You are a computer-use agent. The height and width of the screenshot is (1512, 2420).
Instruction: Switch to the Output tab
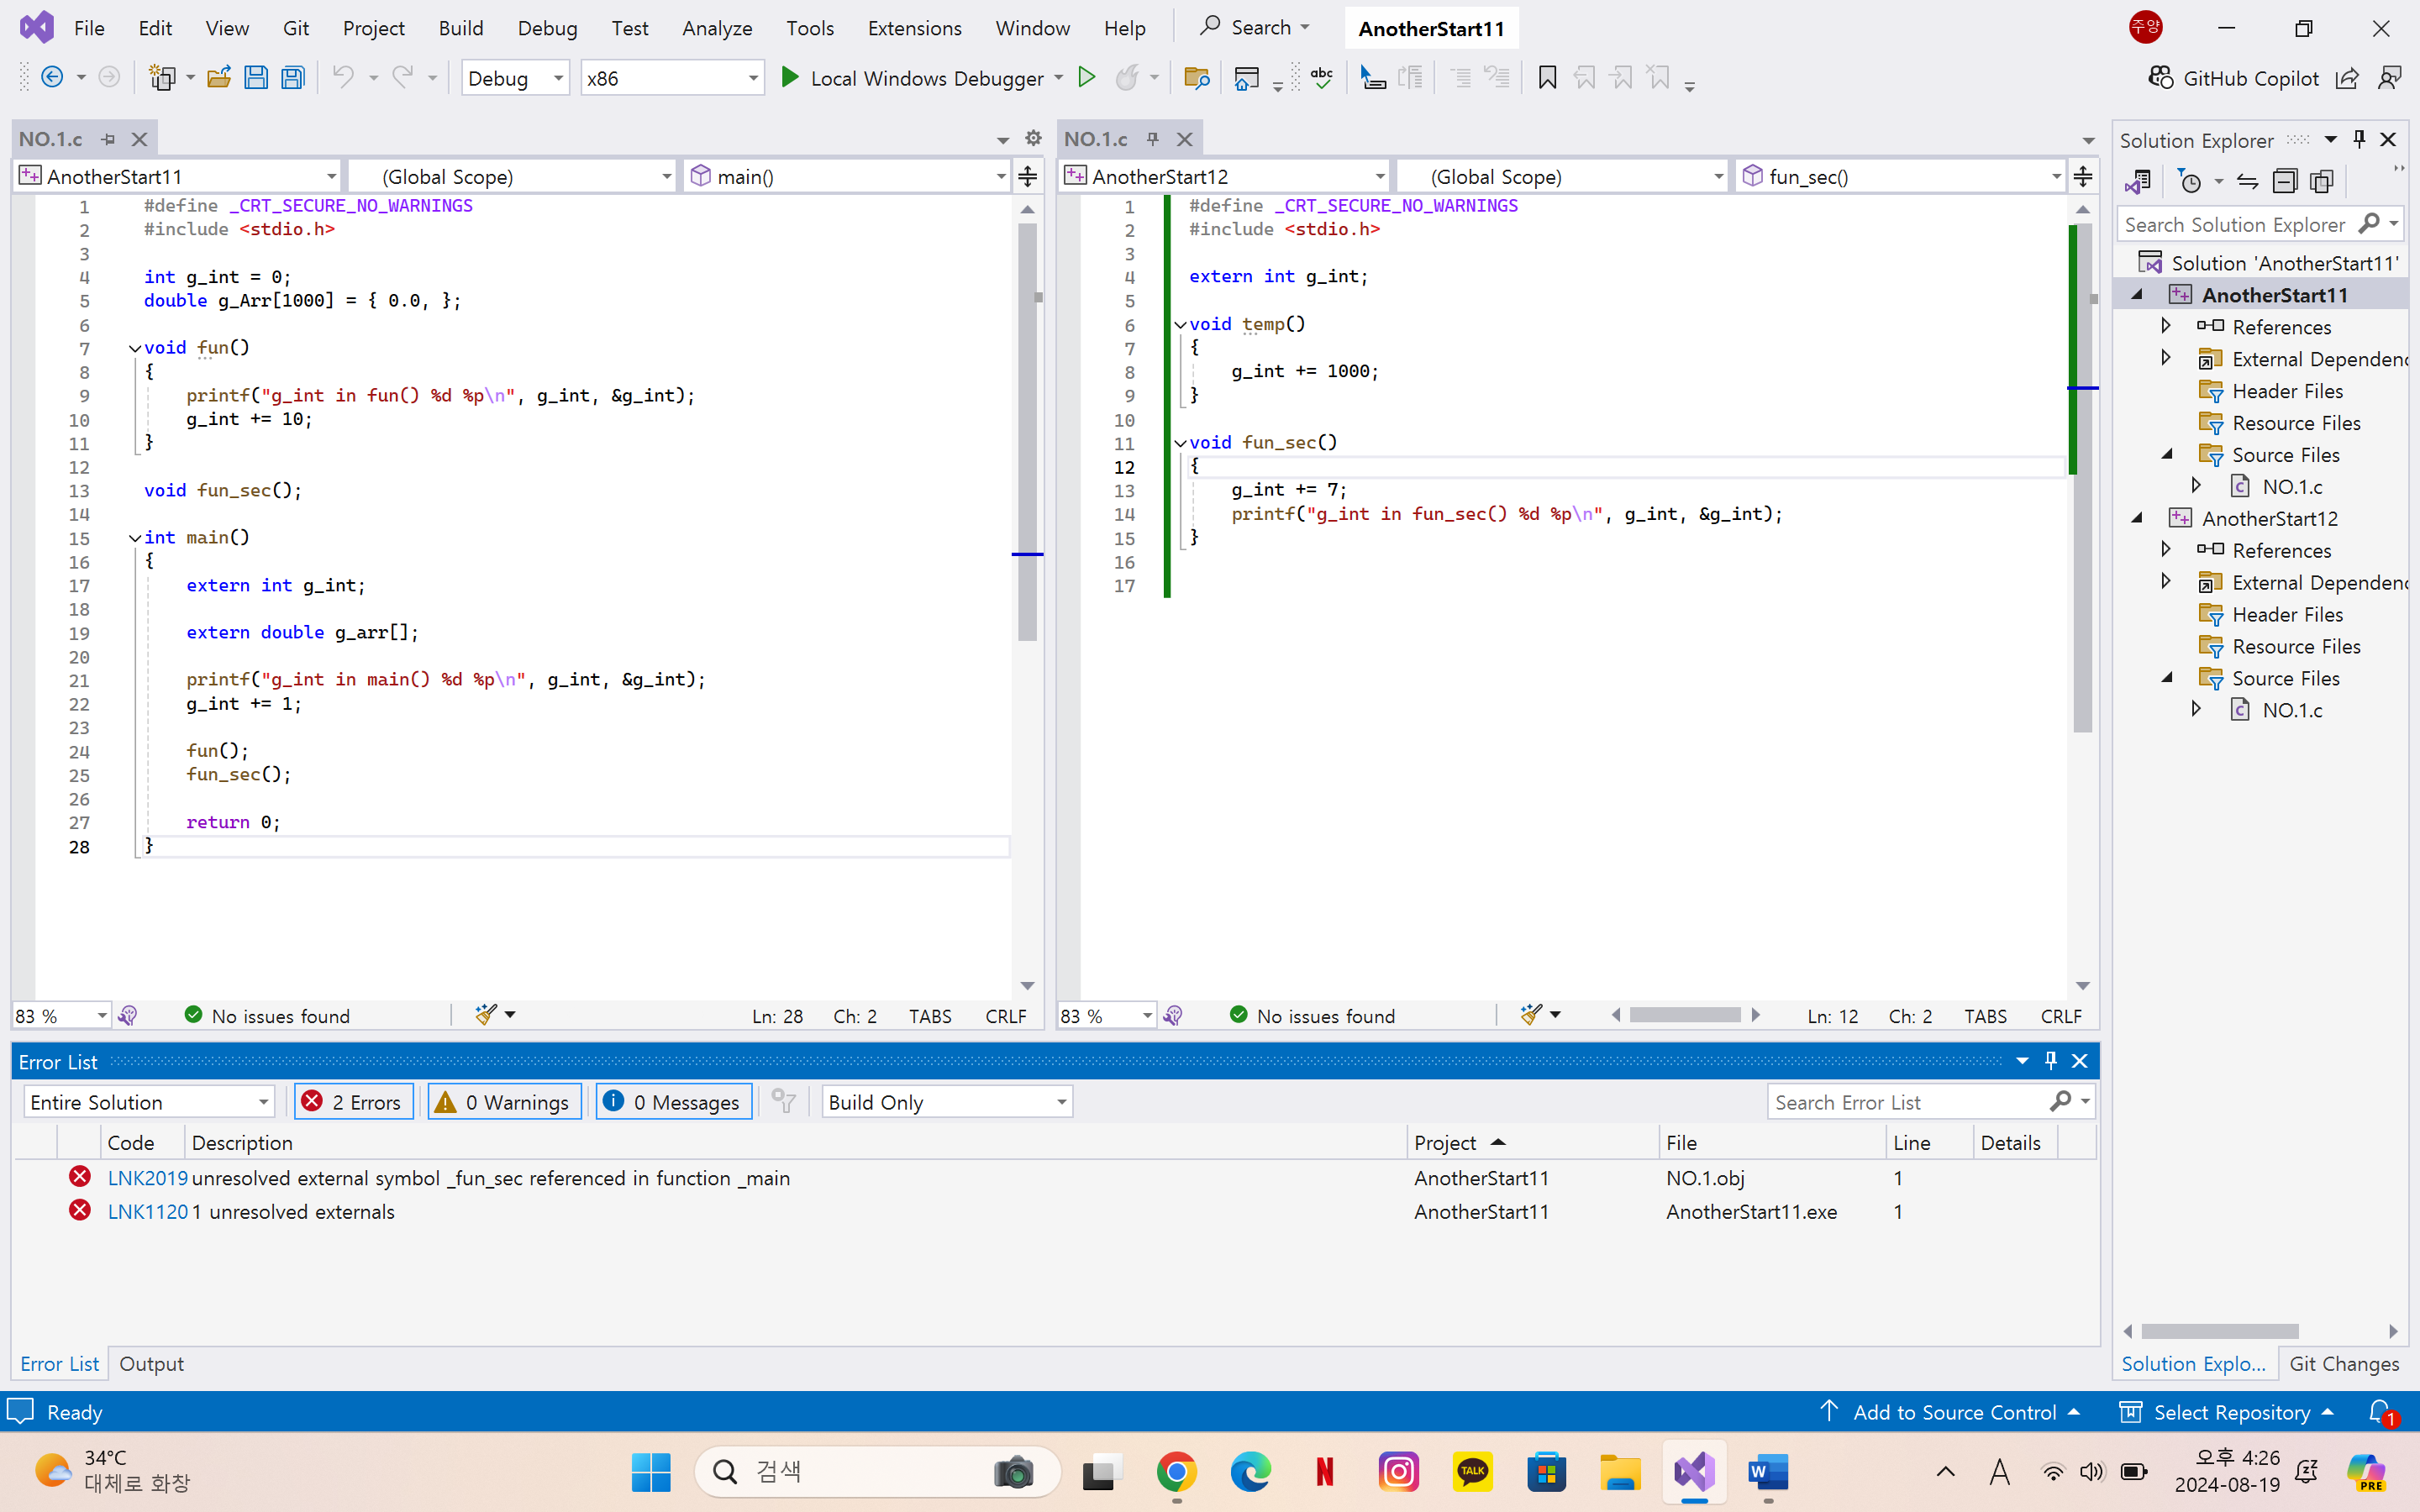(151, 1364)
